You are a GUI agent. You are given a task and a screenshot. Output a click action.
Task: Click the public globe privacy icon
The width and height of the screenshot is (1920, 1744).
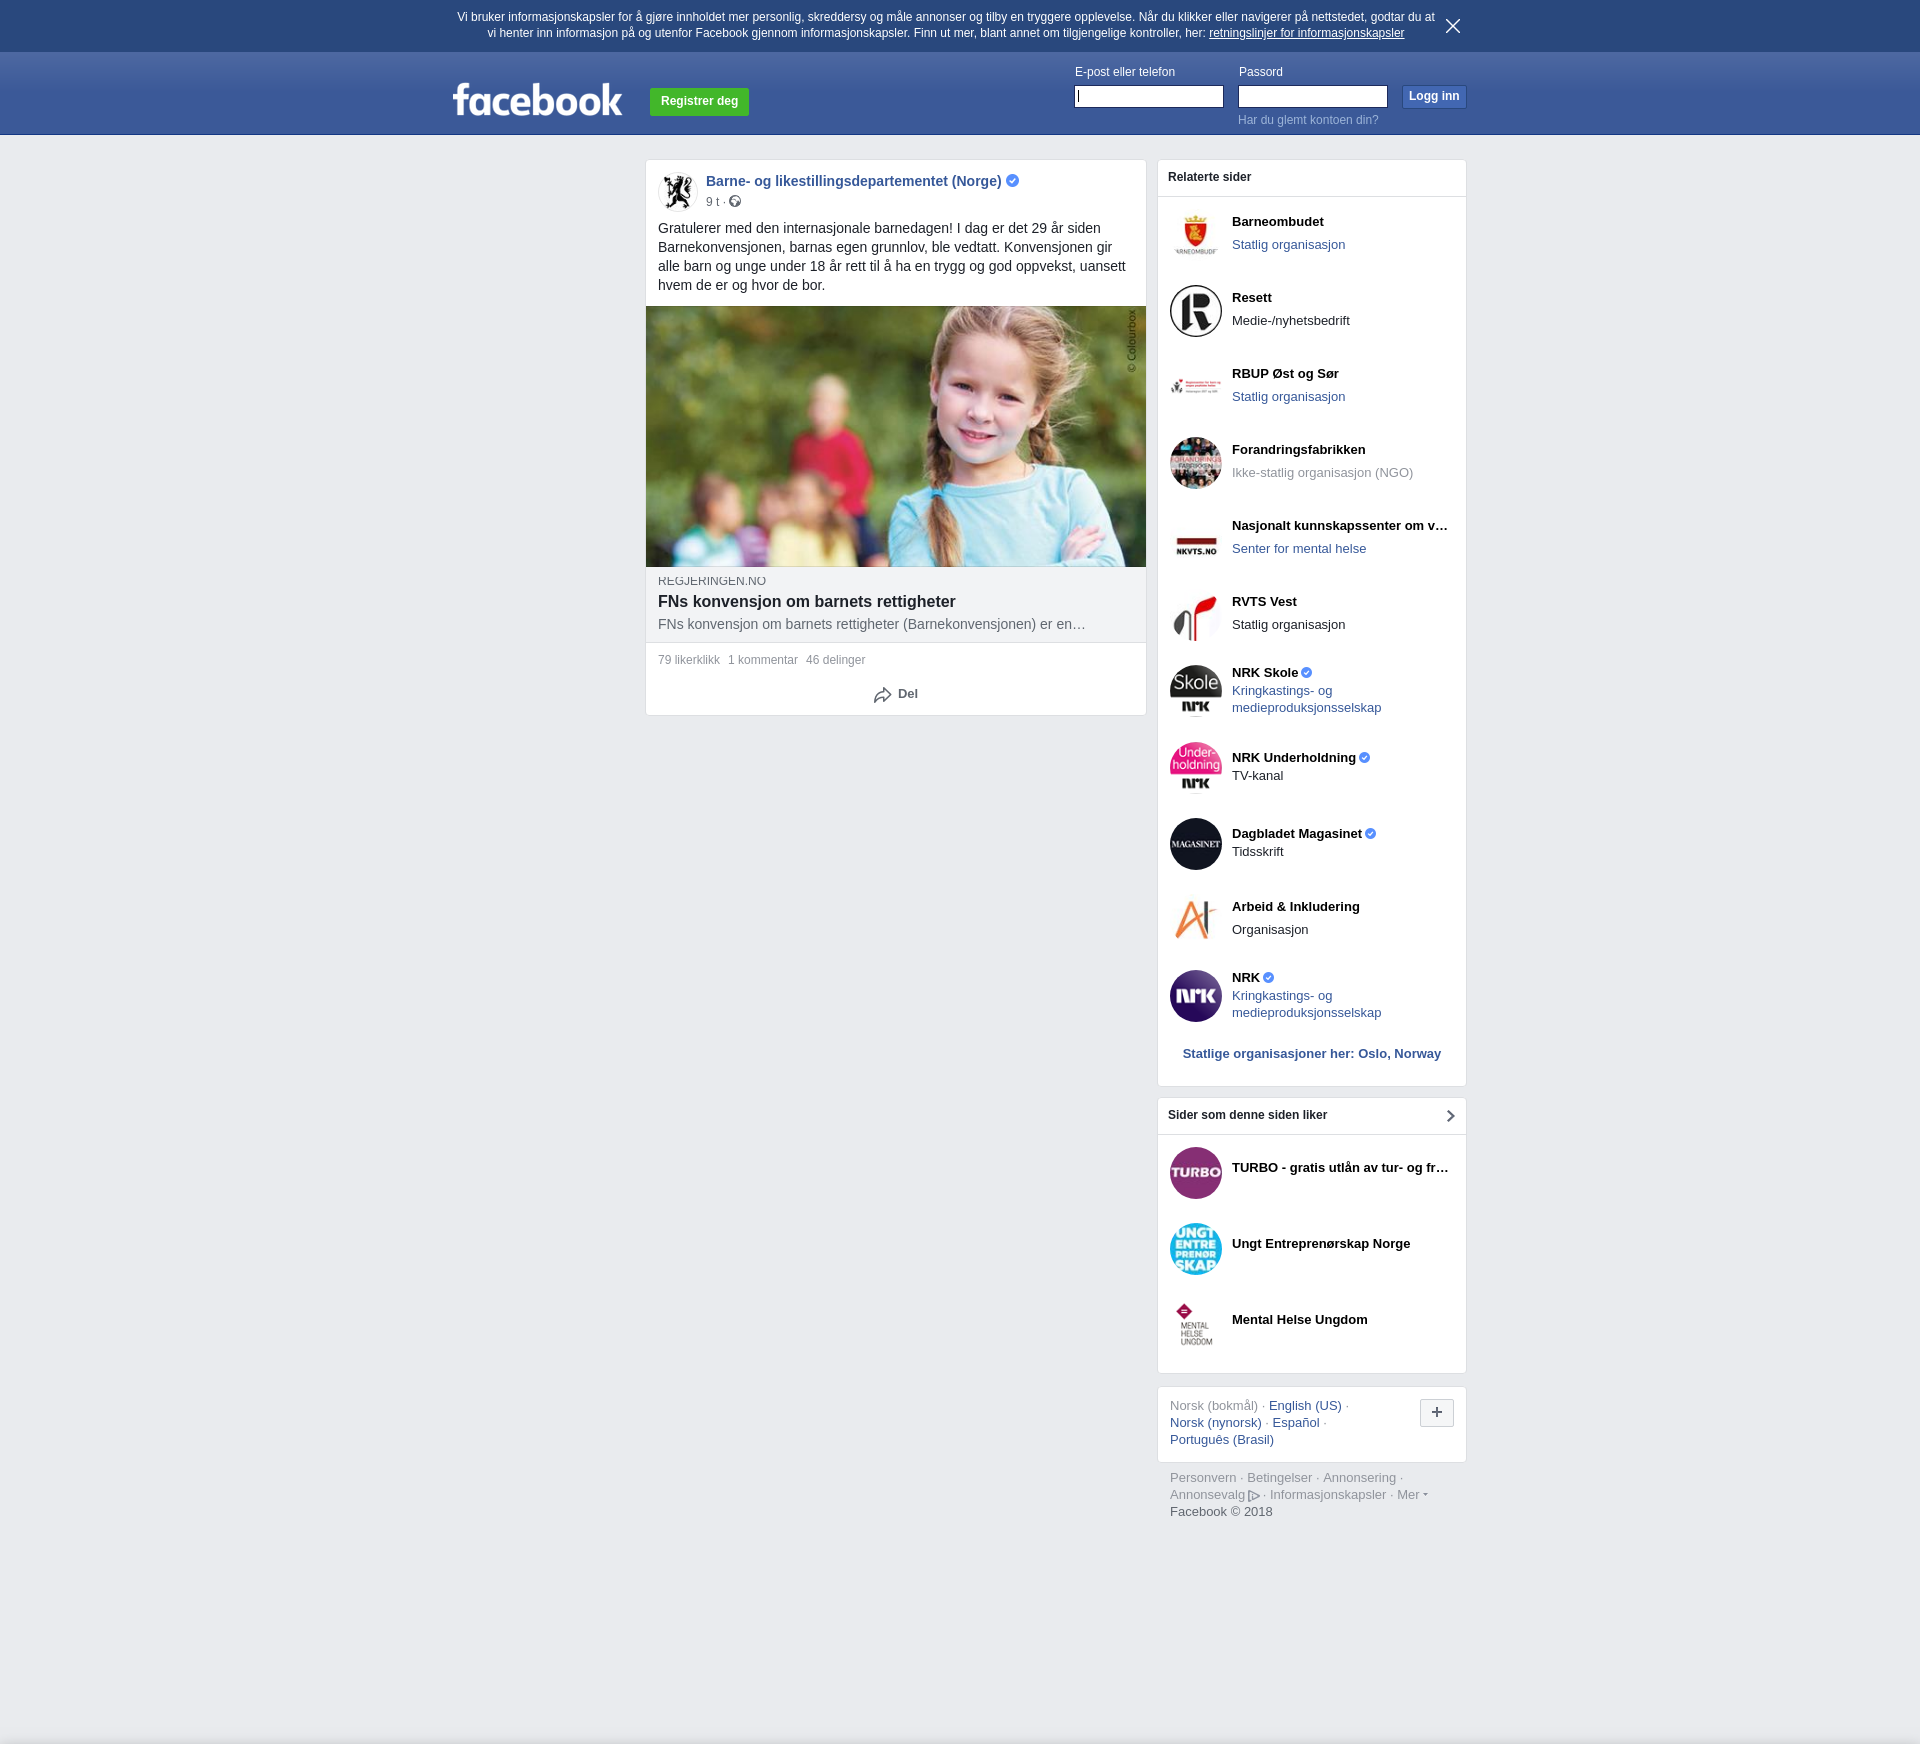[735, 202]
